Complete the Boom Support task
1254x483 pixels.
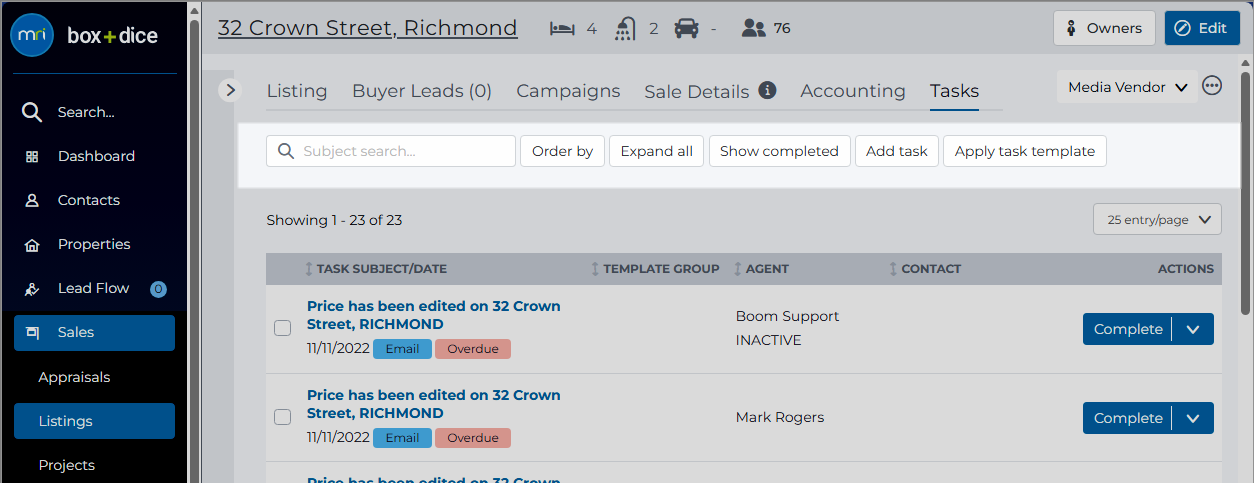(1128, 329)
